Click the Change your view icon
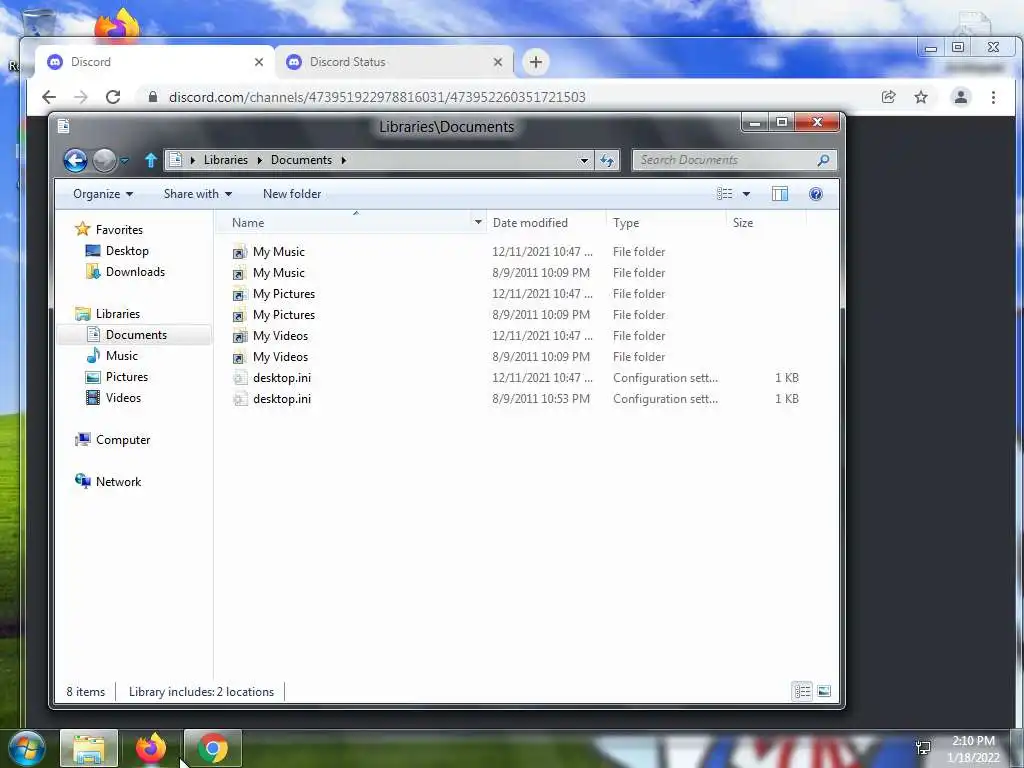1024x768 pixels. tap(724, 194)
